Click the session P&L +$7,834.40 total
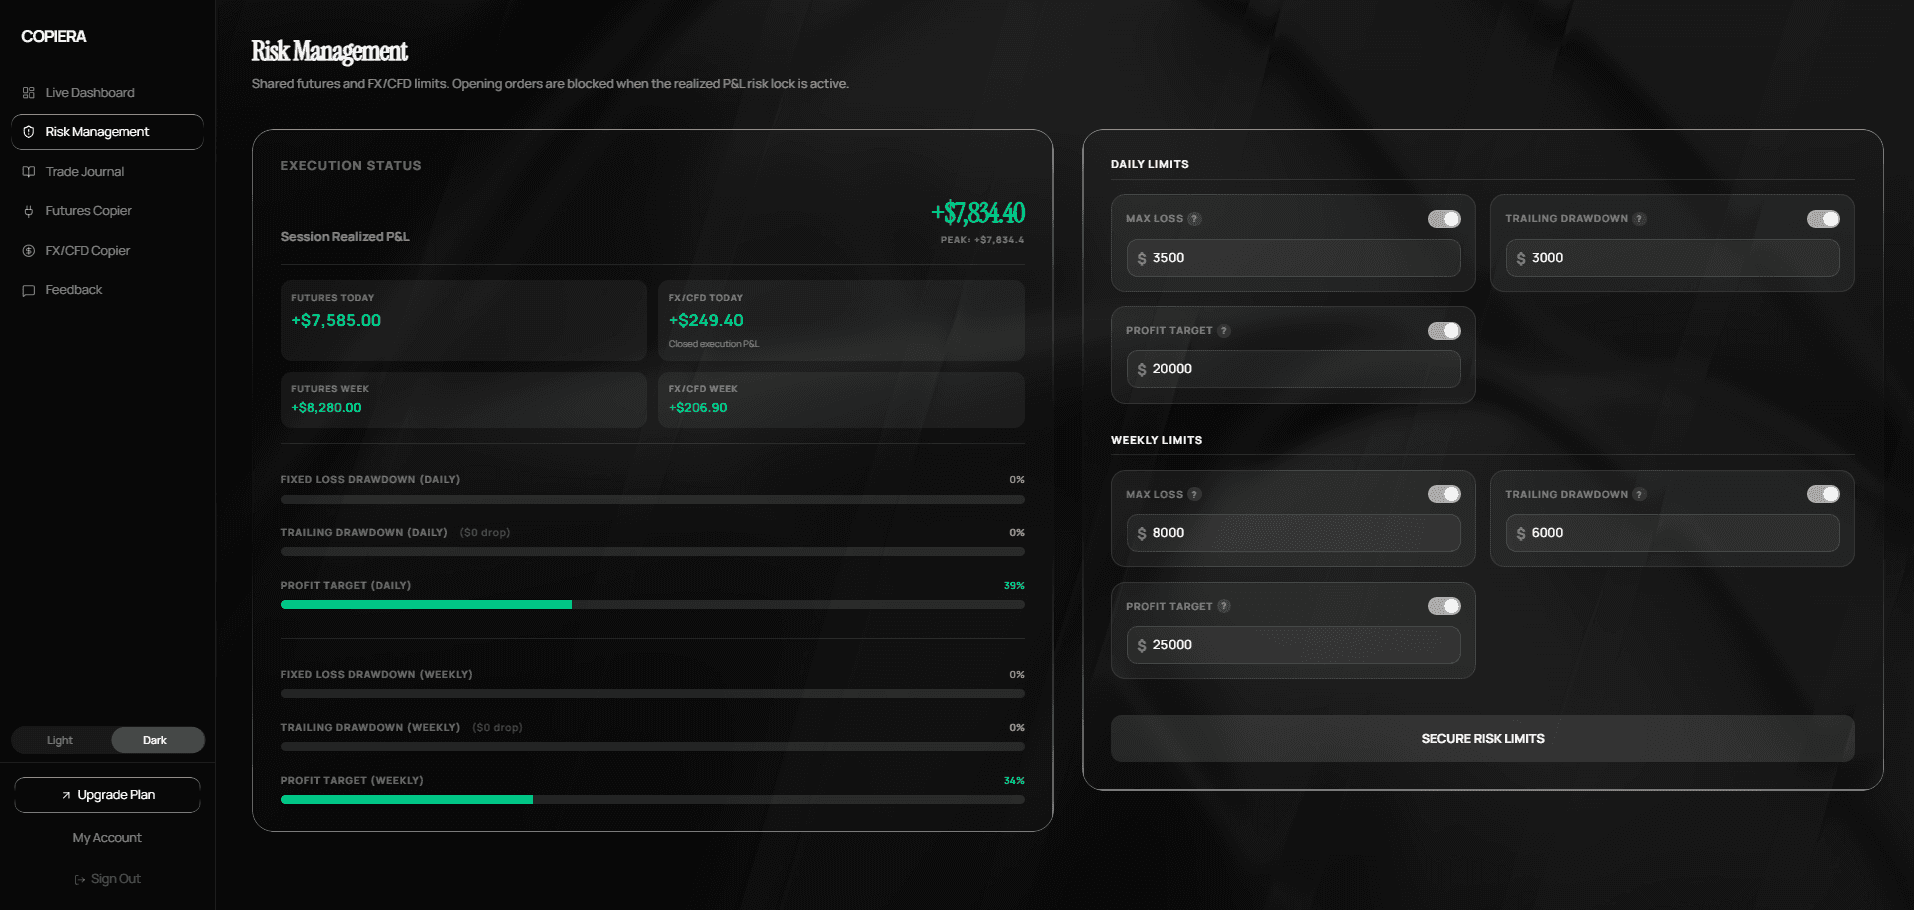This screenshot has height=910, width=1914. click(x=978, y=213)
